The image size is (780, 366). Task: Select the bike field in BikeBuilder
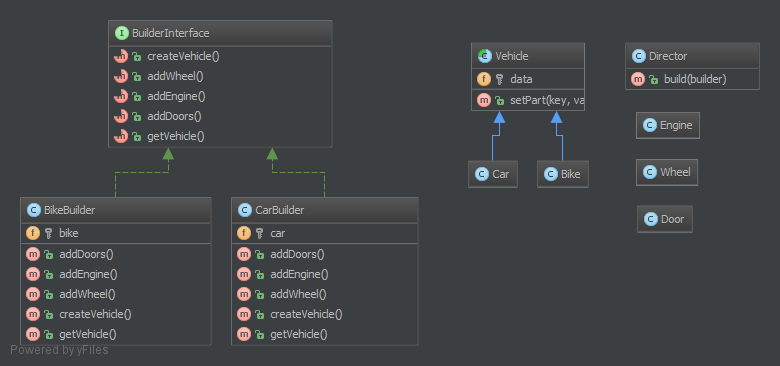(x=69, y=233)
